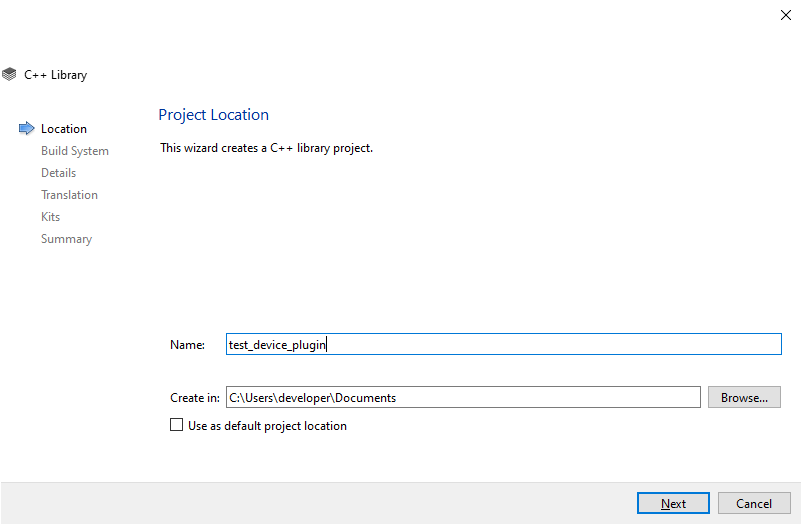Focus the Name field containing test_device_plugin
The image size is (802, 525).
pyautogui.click(x=504, y=344)
